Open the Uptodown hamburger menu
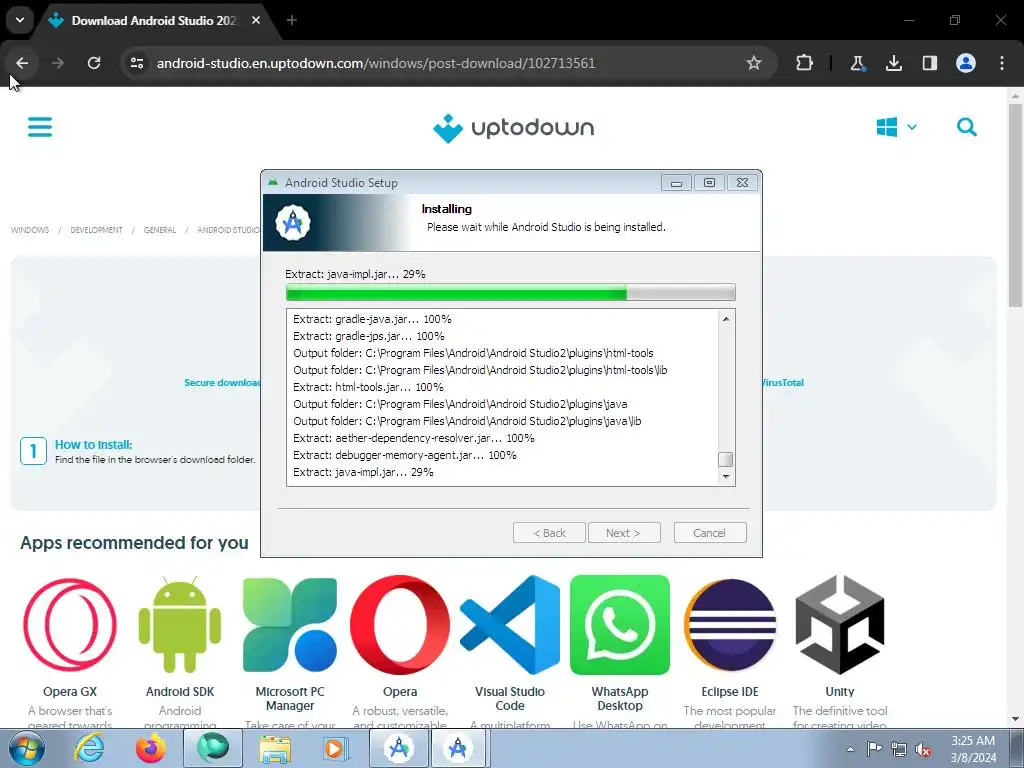This screenshot has height=768, width=1024. [x=40, y=127]
